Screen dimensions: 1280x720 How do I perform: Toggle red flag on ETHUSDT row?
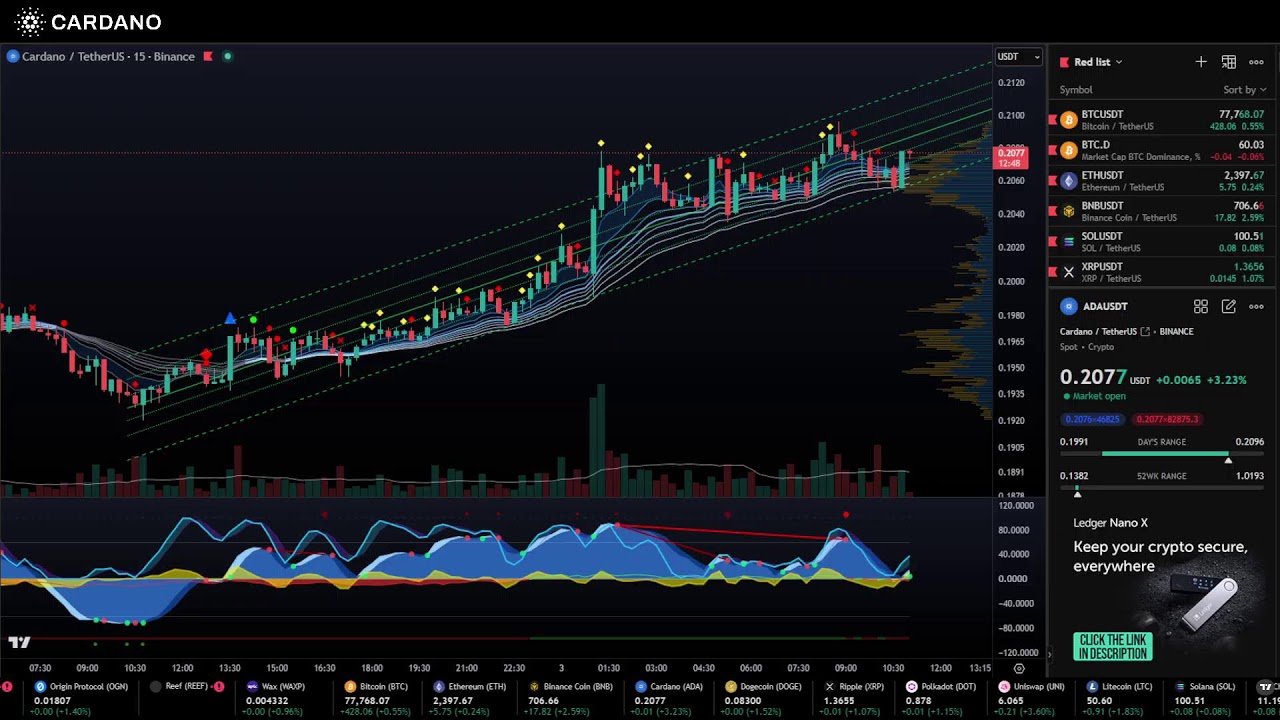[1052, 181]
